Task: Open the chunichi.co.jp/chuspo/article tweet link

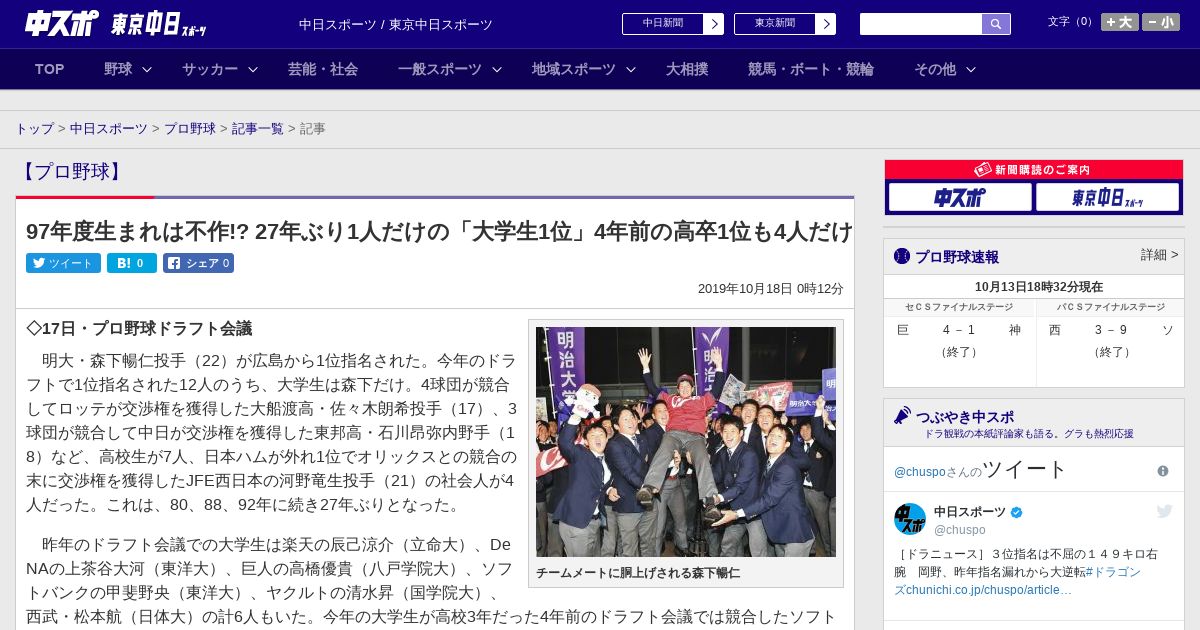Action: tap(990, 590)
